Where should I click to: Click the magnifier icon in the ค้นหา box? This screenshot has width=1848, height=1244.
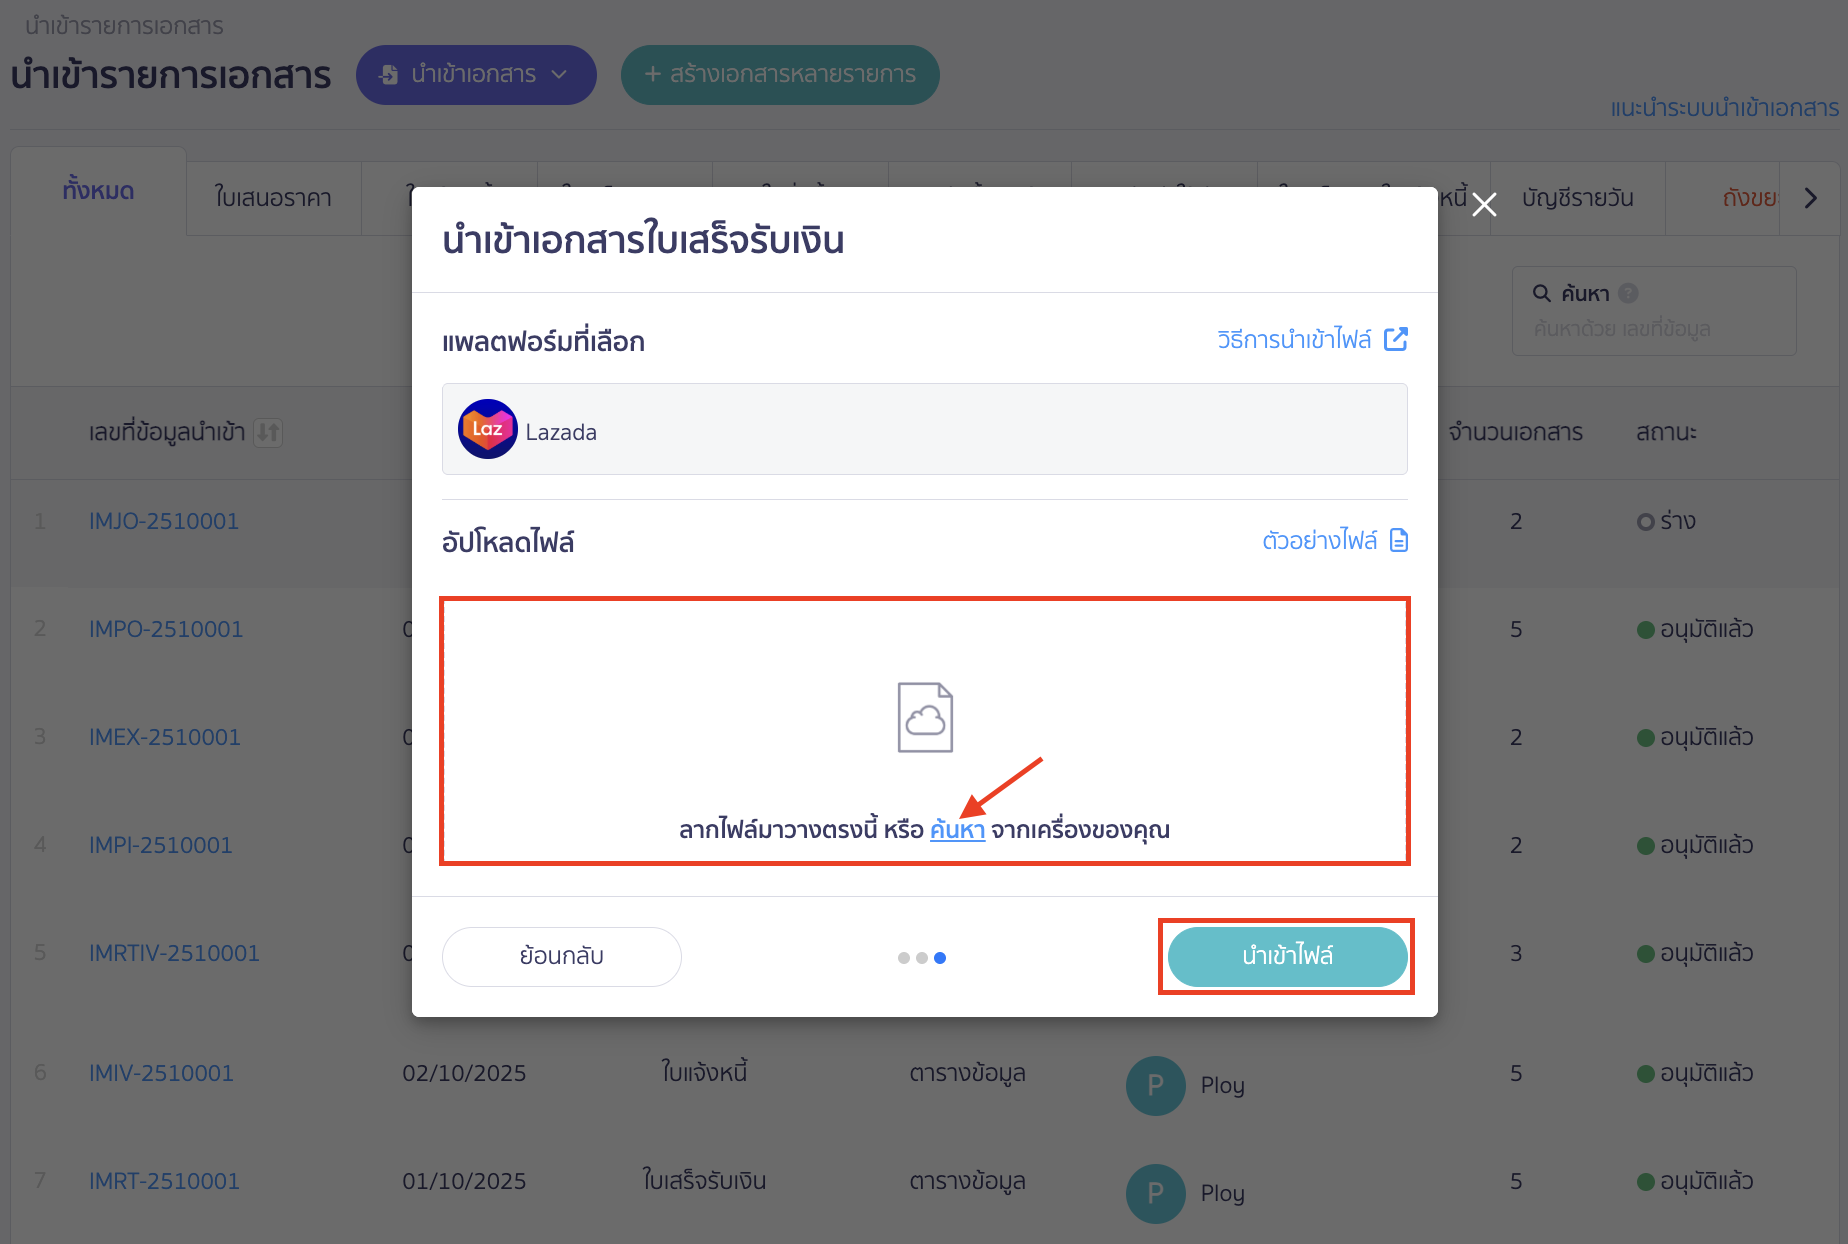click(1540, 293)
